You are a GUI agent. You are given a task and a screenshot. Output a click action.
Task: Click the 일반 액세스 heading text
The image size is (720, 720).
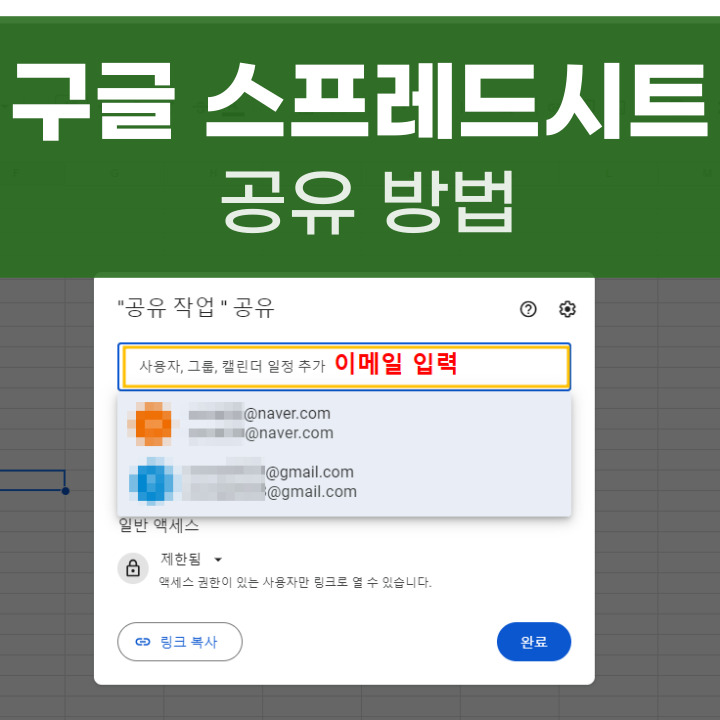(x=158, y=524)
